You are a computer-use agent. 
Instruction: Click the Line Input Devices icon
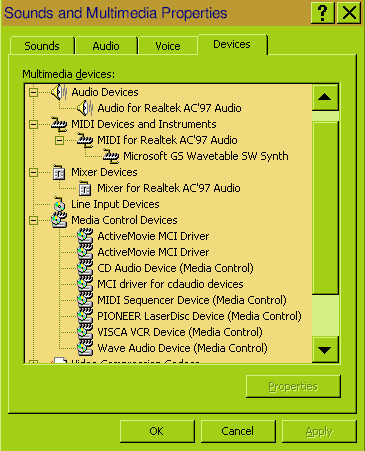pos(59,204)
